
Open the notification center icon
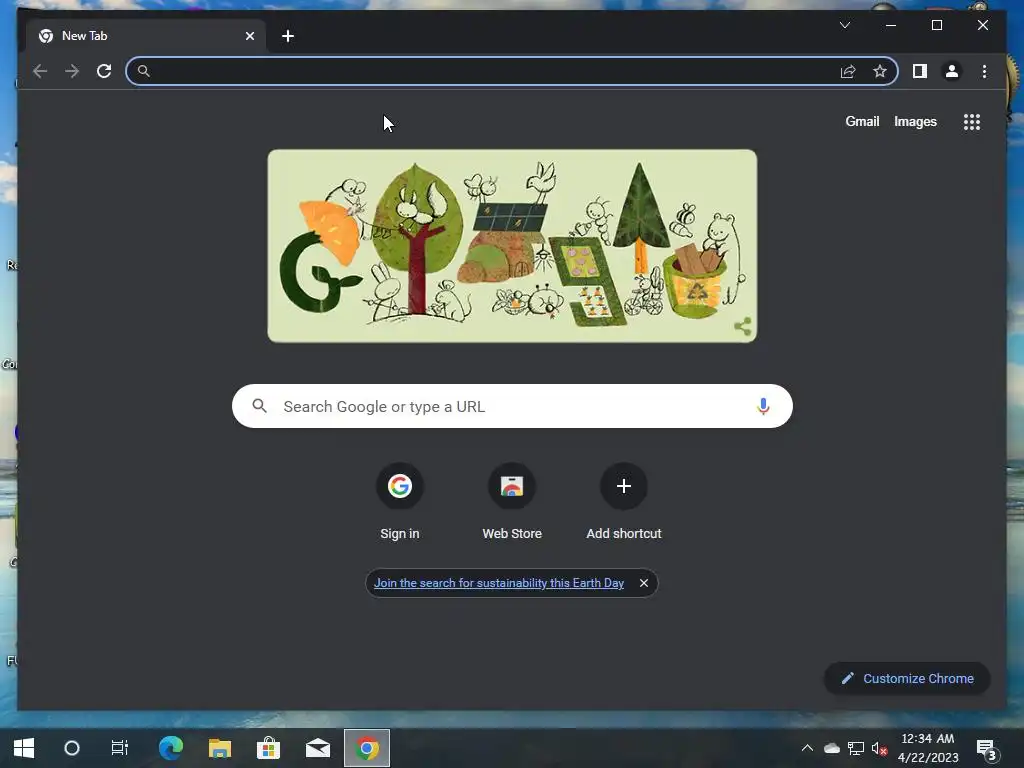pos(987,750)
